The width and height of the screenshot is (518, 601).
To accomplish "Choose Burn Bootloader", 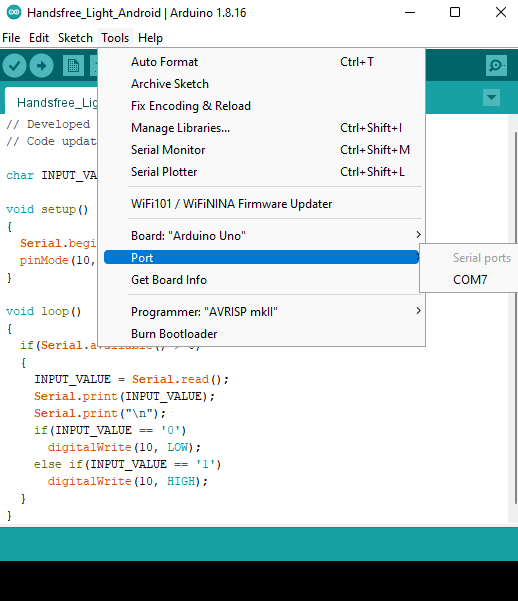I will (263, 334).
